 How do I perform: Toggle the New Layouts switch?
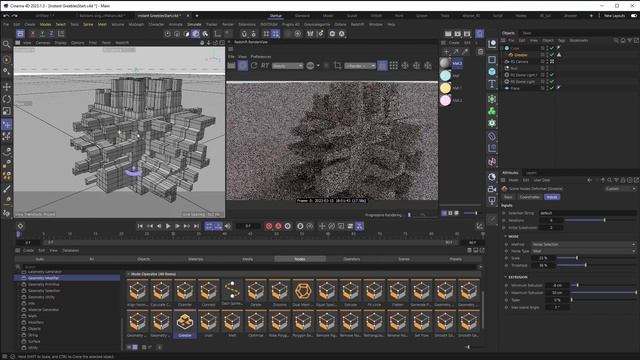click(634, 16)
